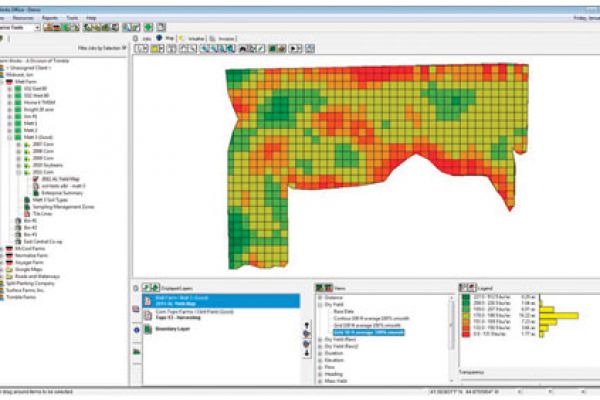Viewport: 600px width, 400px height.
Task: Expand the Heading item in the Items panel
Action: click(320, 374)
